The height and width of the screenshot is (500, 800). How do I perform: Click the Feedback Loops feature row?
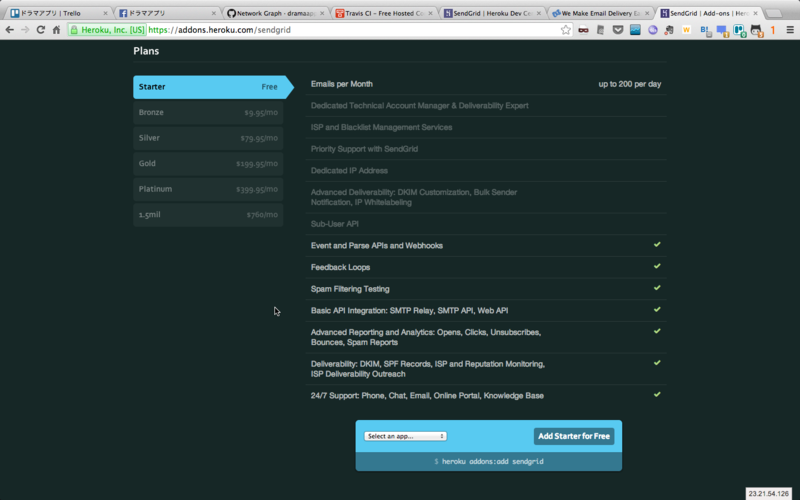pos(486,267)
